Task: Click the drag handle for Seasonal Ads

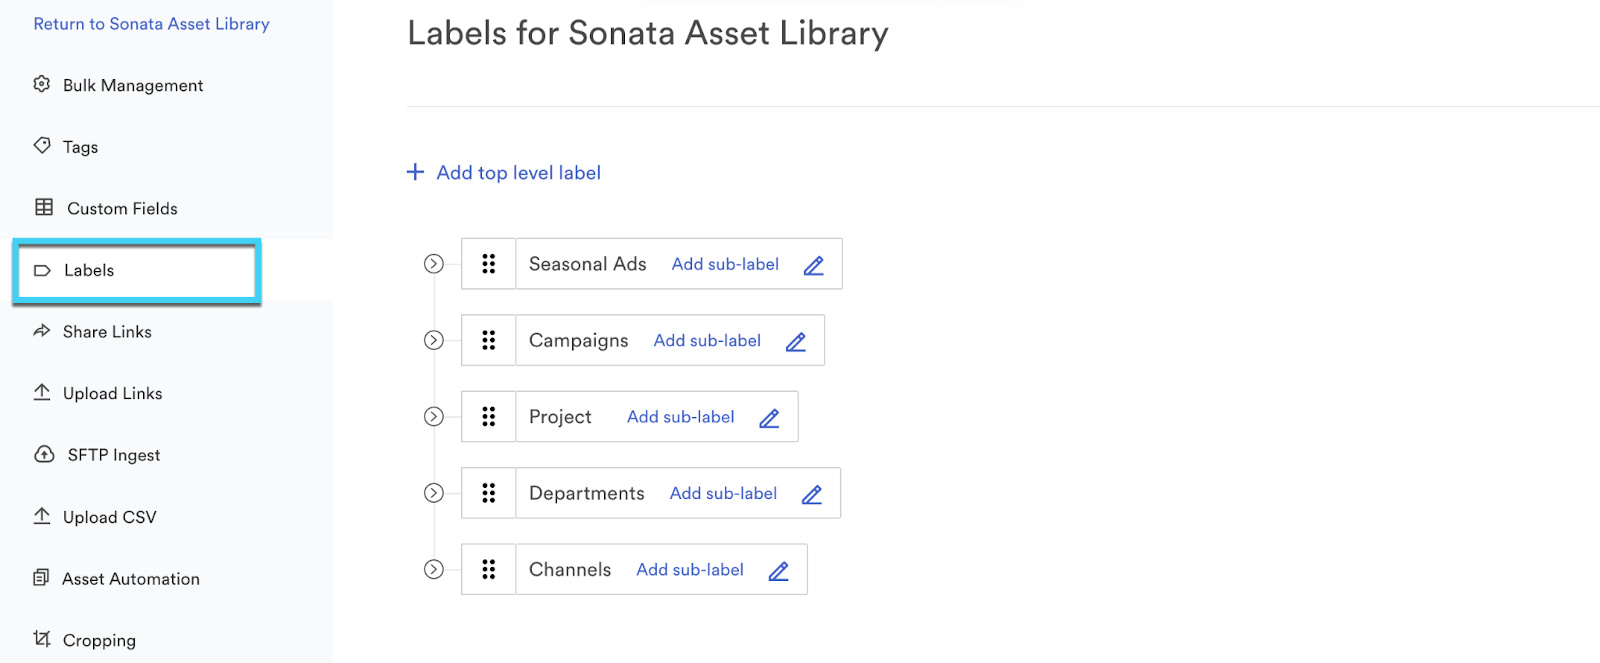Action: coord(489,264)
